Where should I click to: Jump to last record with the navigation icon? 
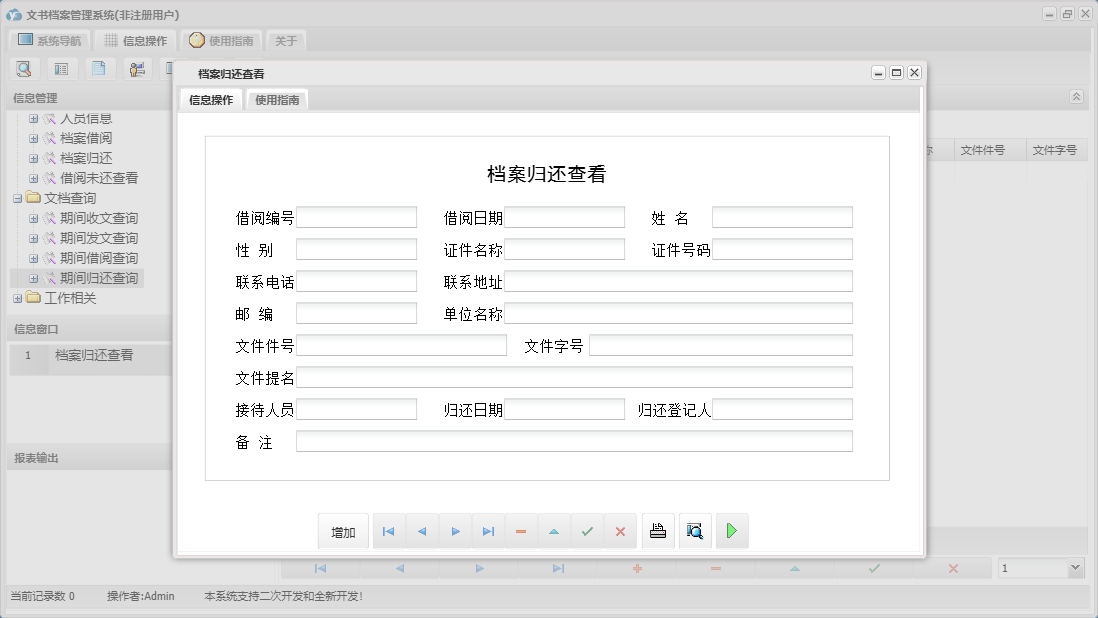click(488, 531)
